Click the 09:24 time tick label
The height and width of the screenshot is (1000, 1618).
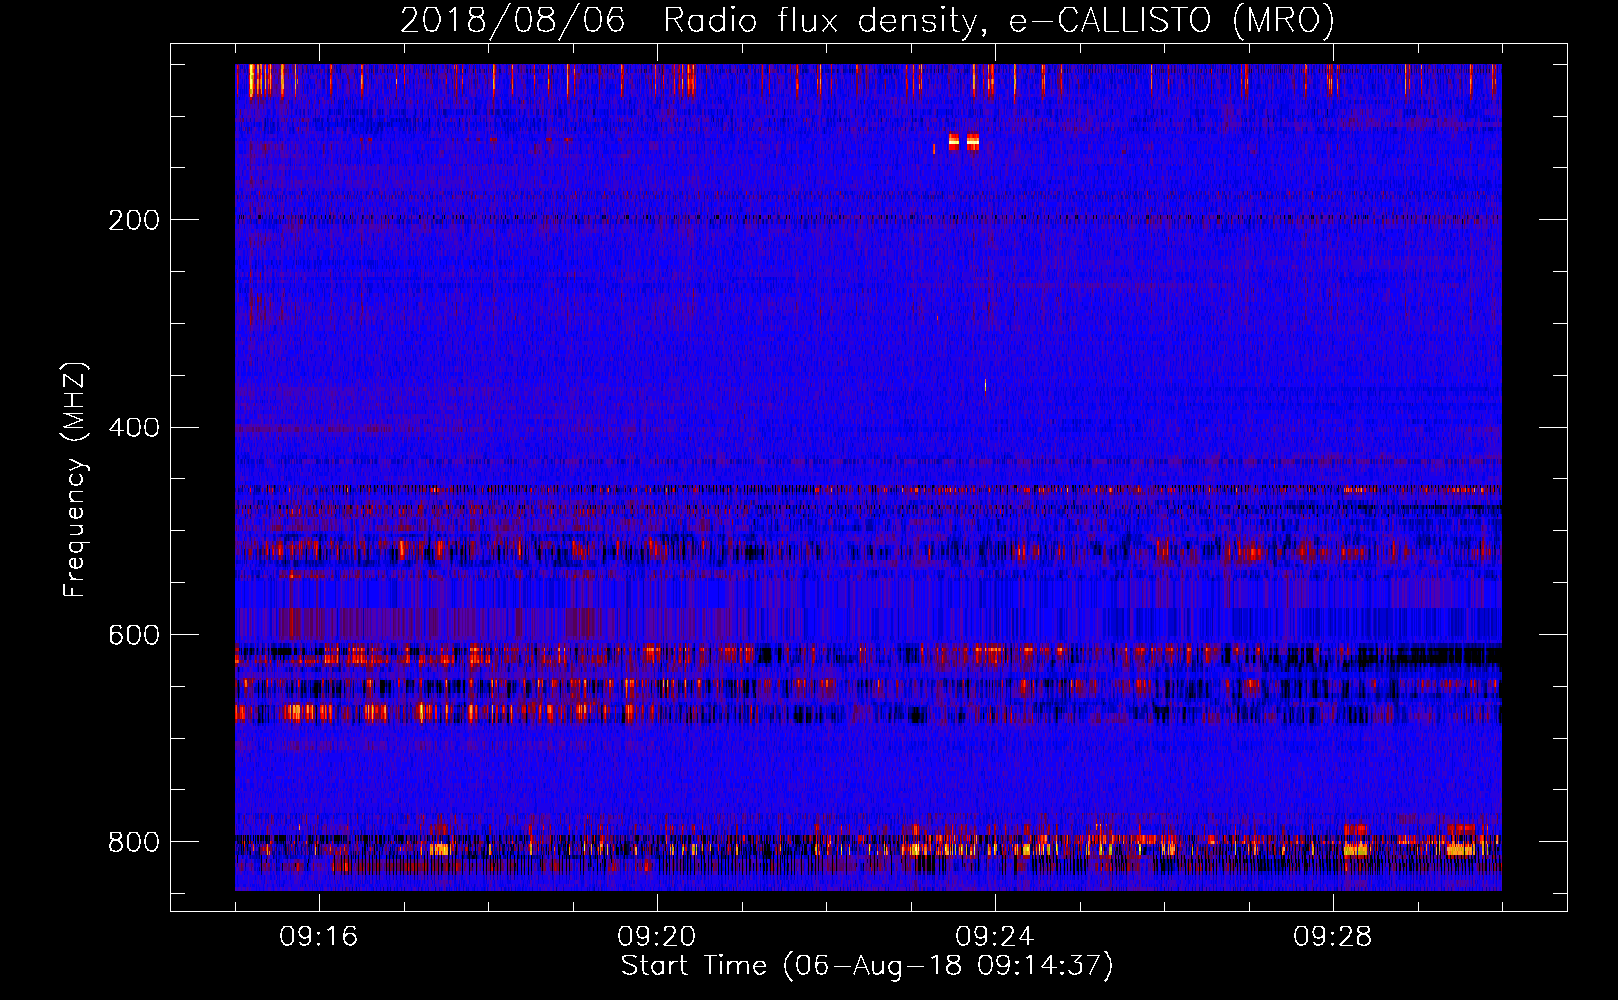click(995, 937)
